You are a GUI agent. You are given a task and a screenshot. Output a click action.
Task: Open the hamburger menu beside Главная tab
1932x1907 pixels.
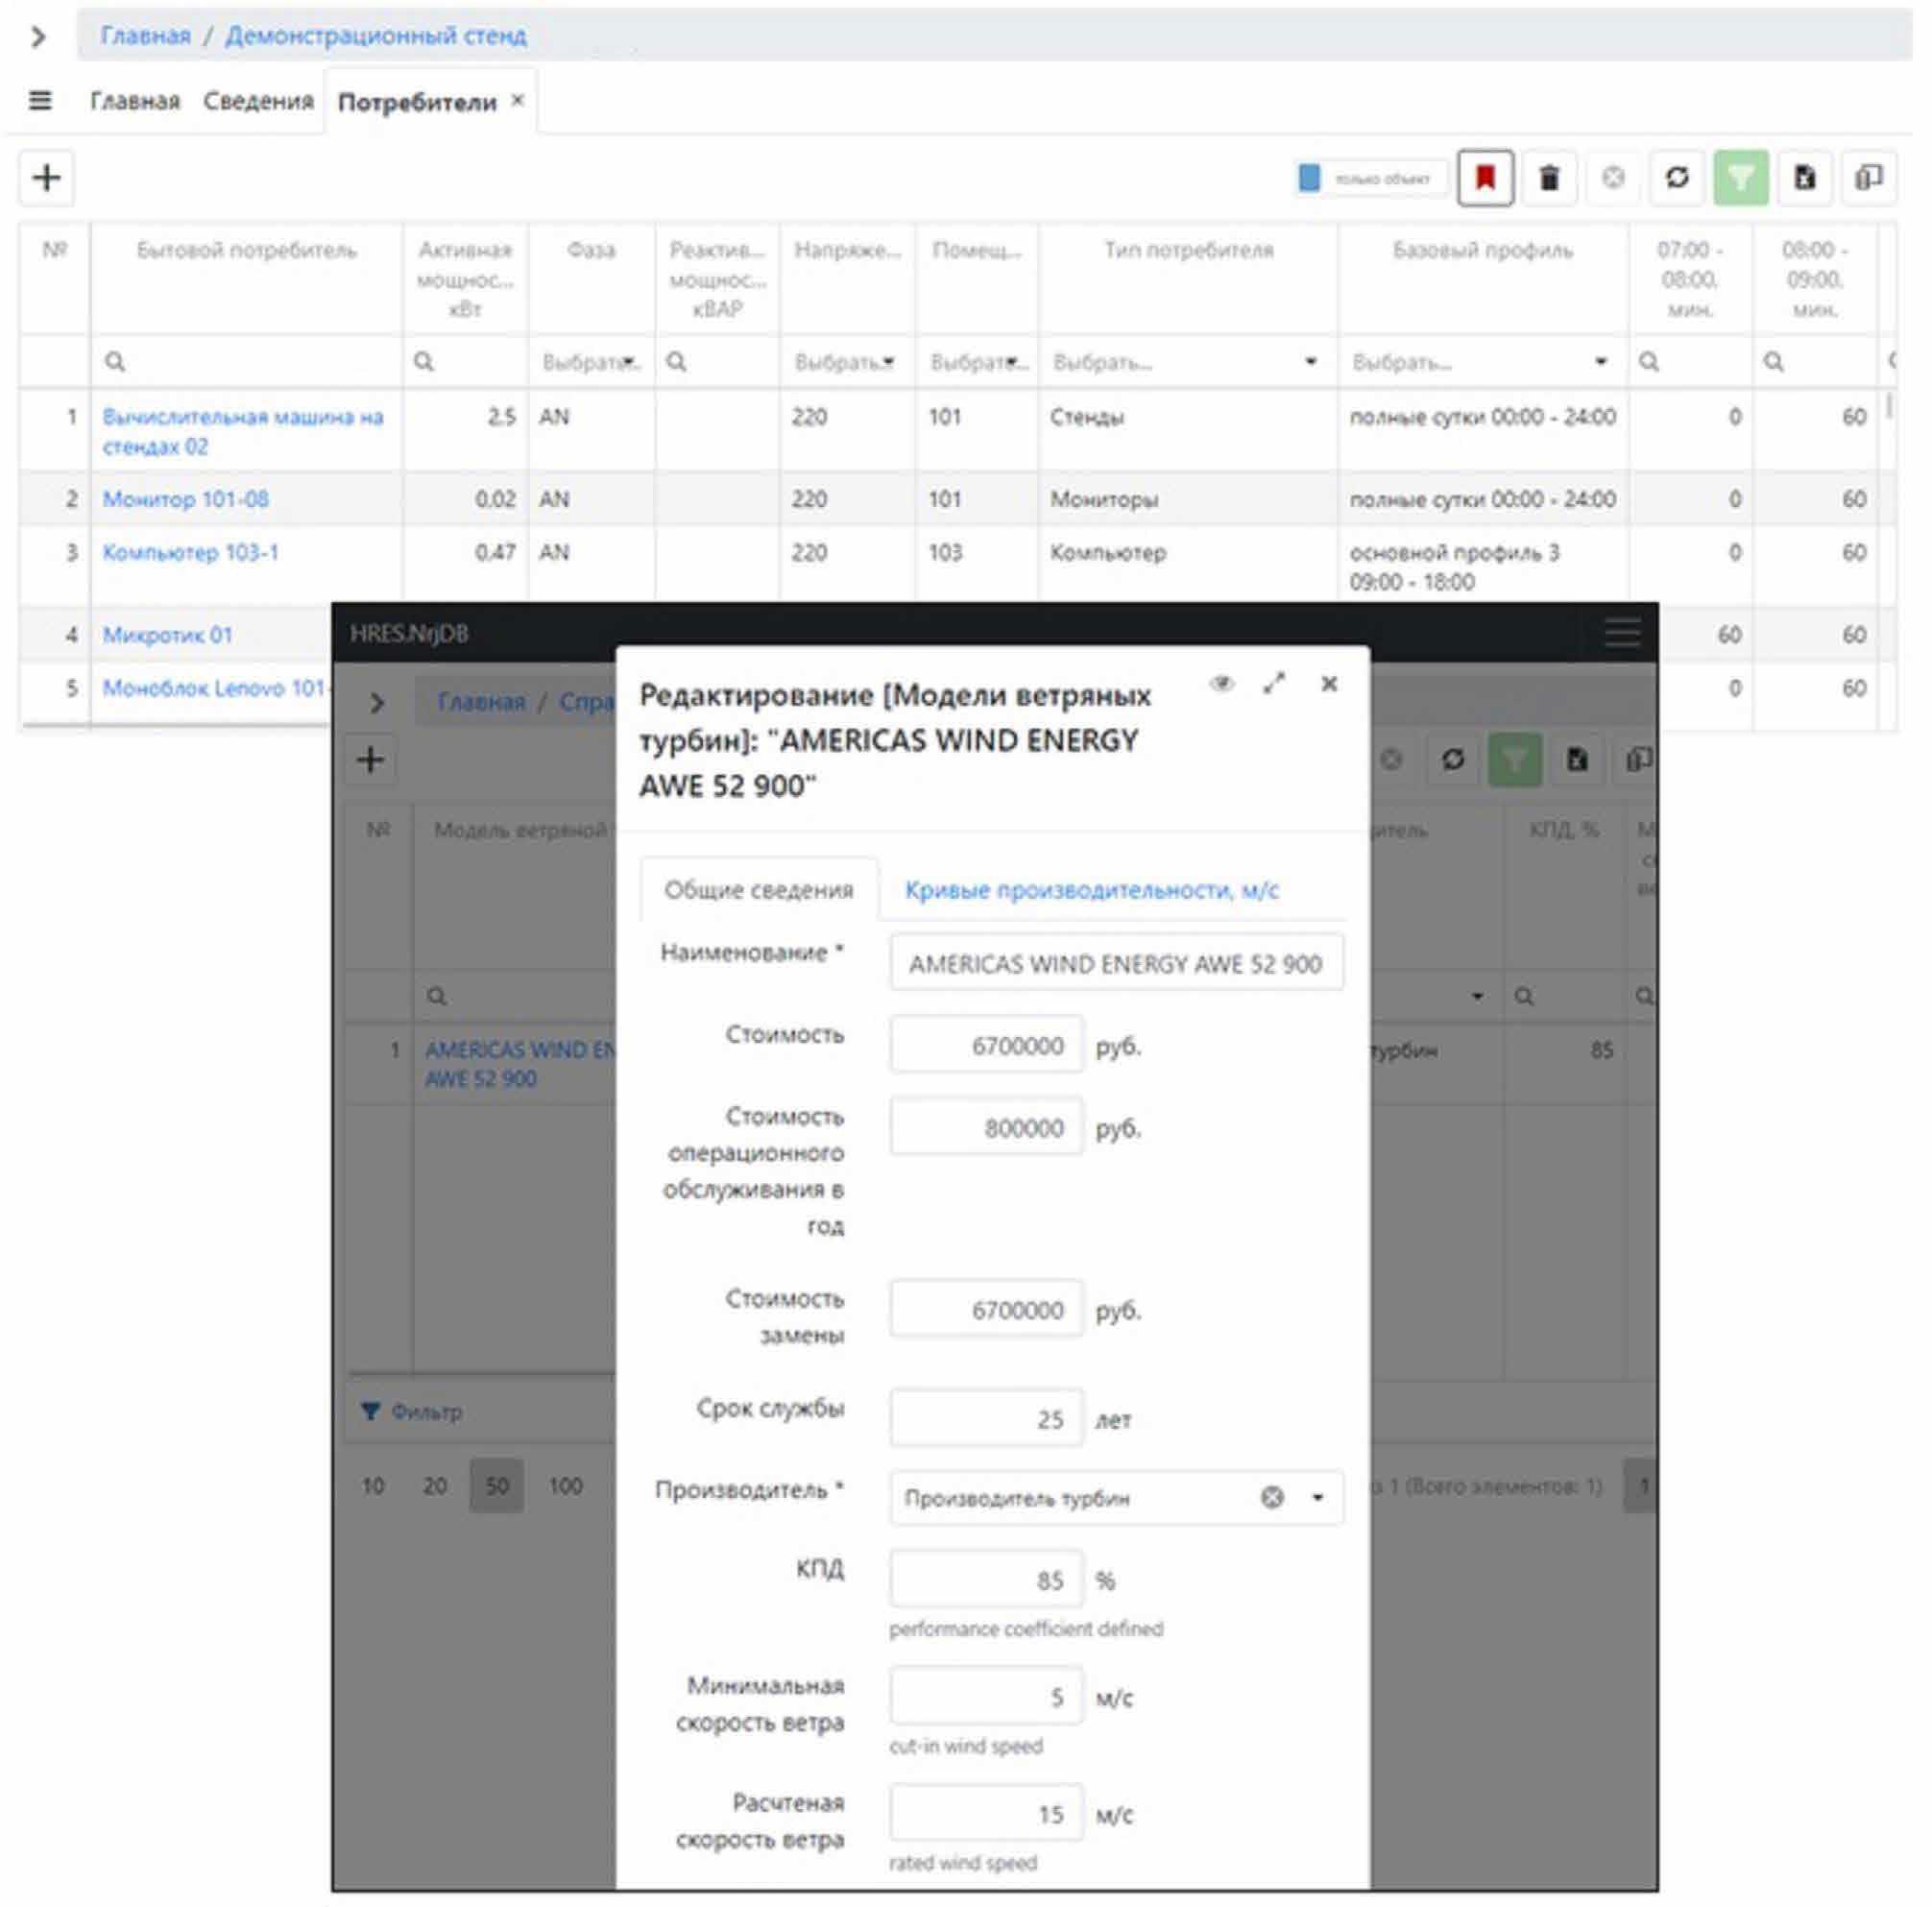(x=40, y=101)
